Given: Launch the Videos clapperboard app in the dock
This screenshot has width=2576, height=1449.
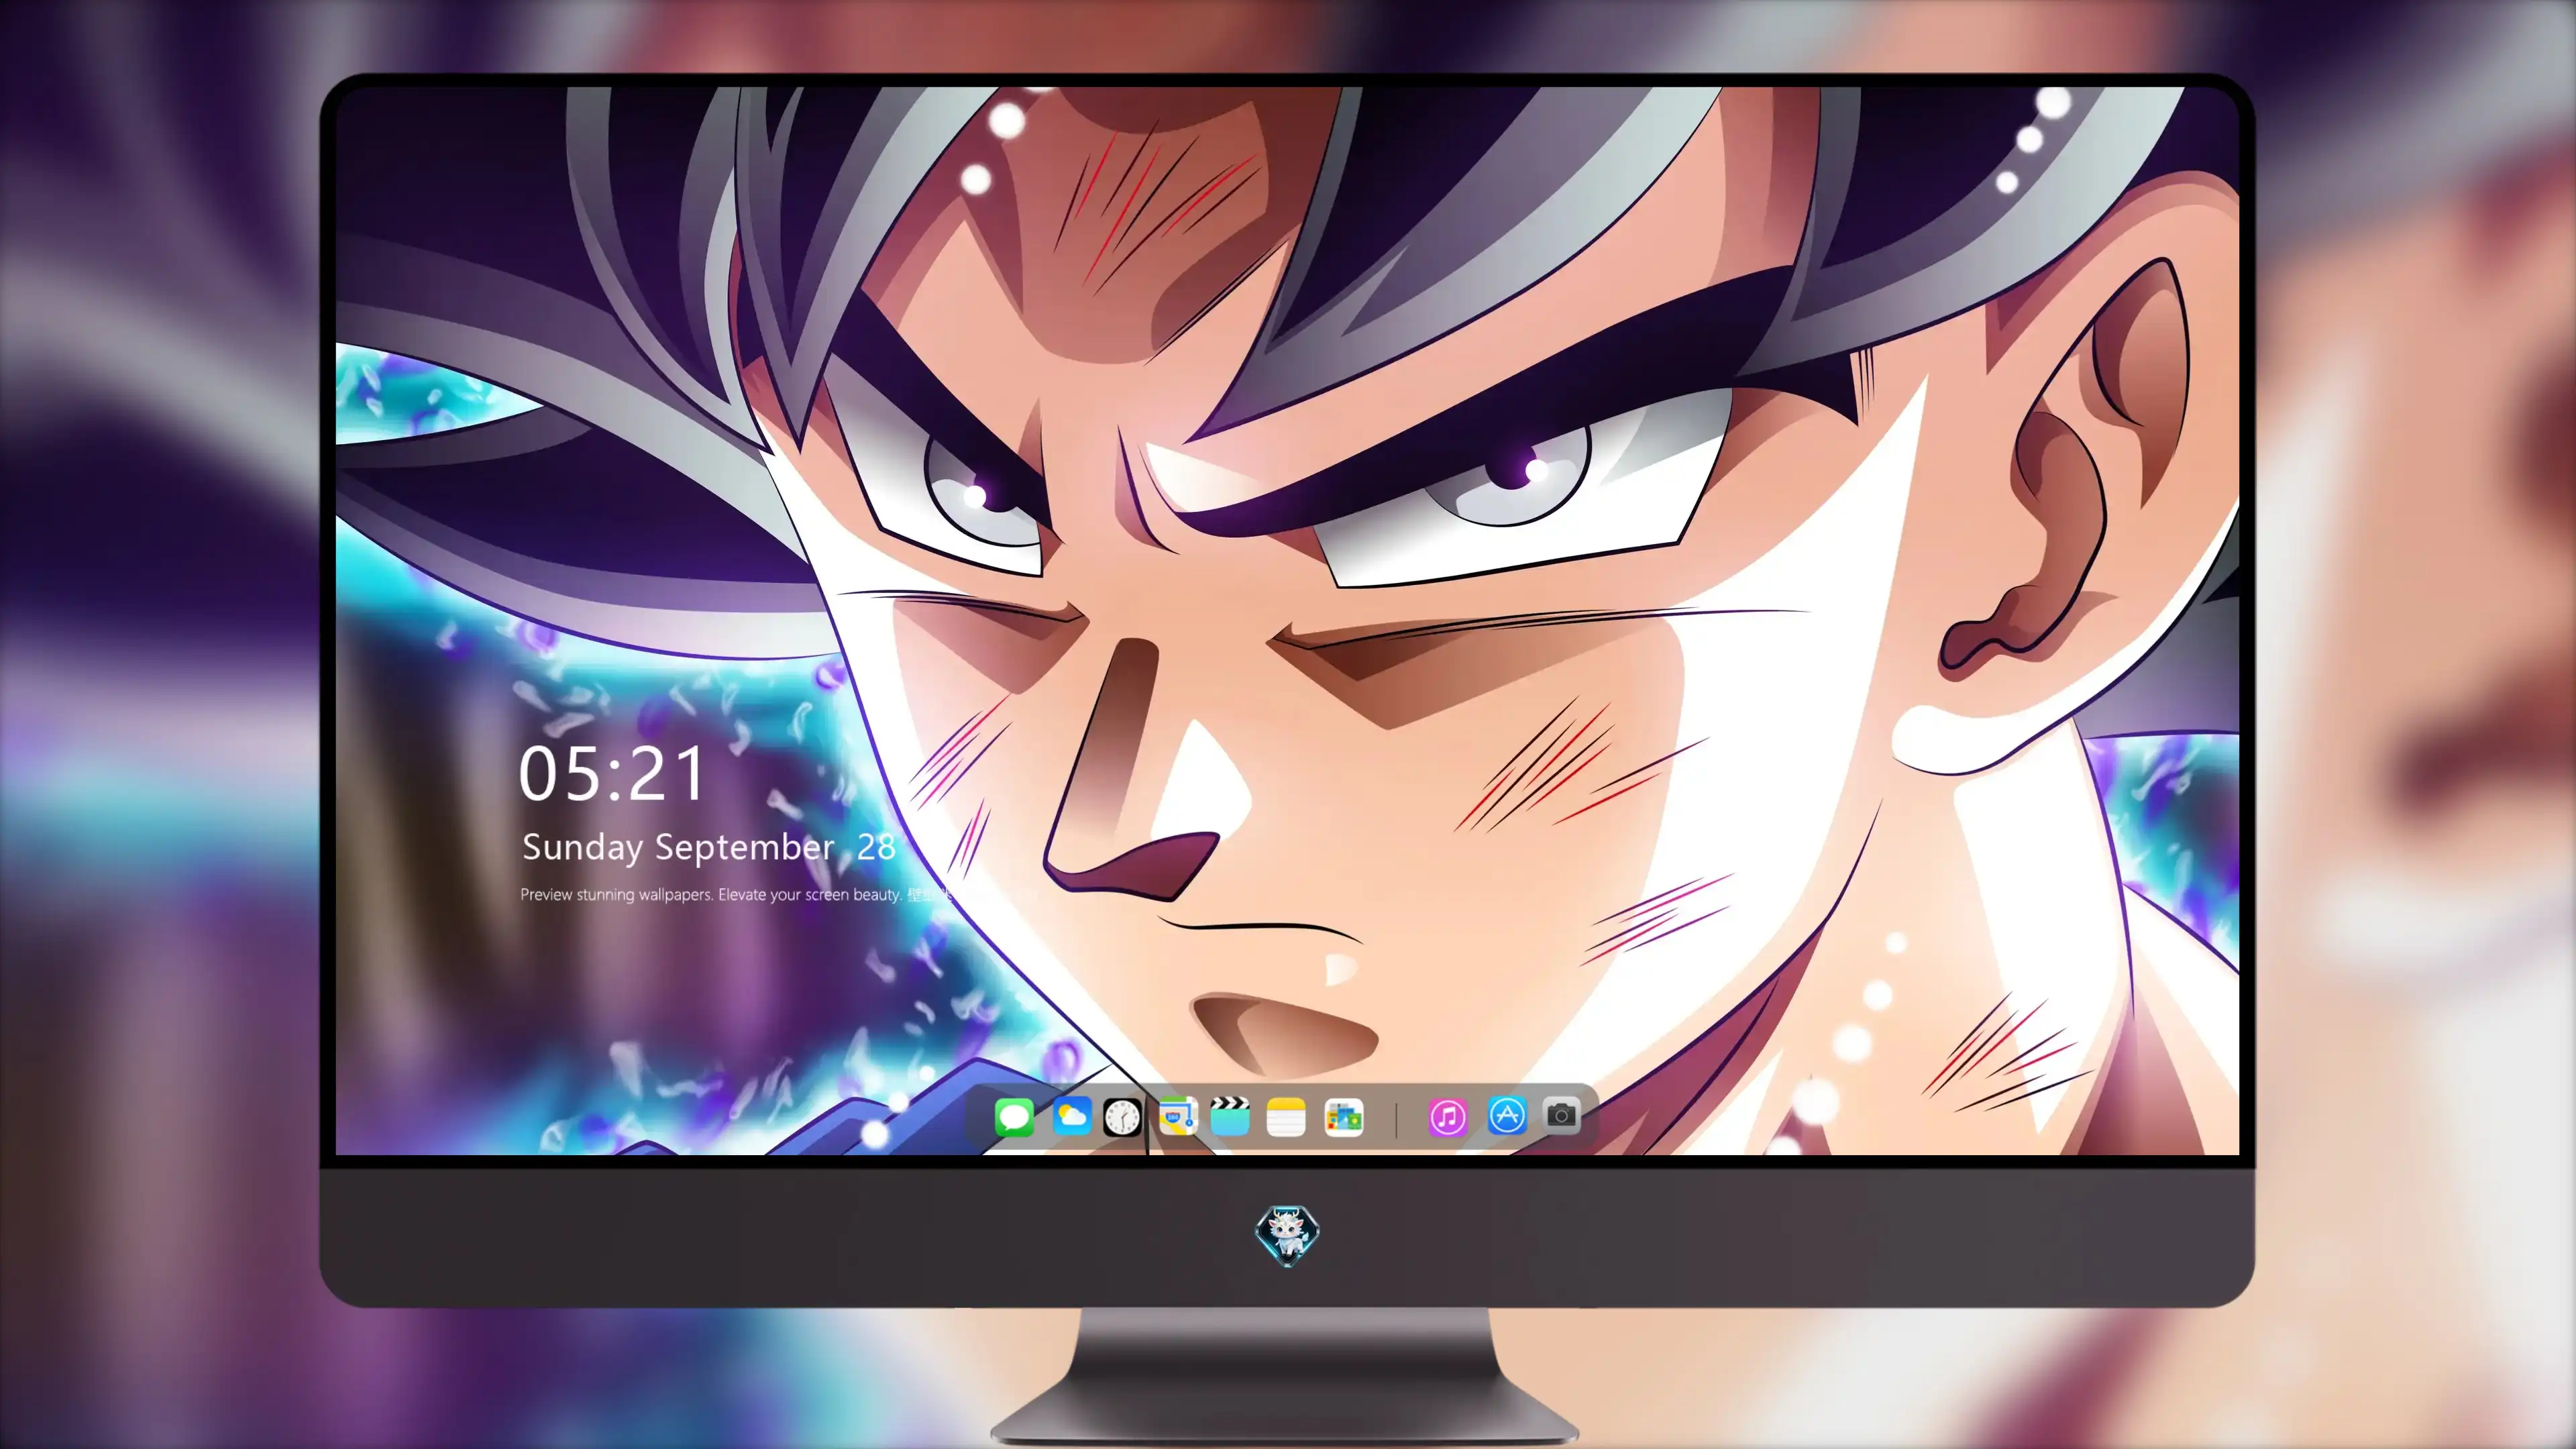Looking at the screenshot, I should click(1230, 1117).
